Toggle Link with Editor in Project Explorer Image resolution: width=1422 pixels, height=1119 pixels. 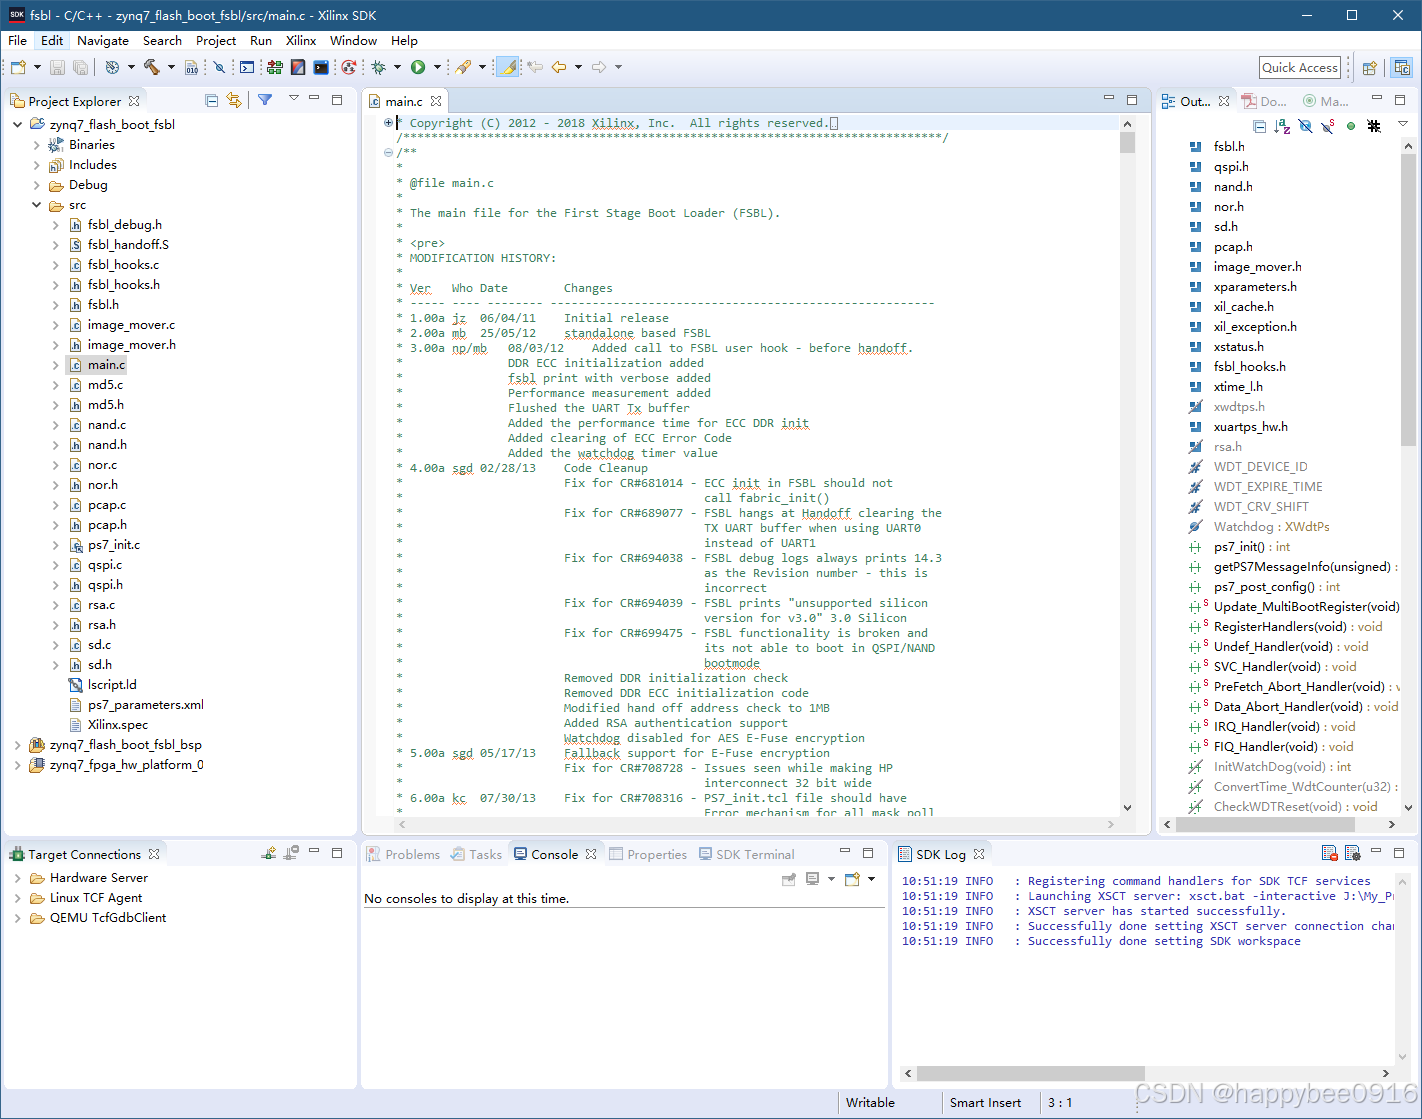pyautogui.click(x=234, y=100)
